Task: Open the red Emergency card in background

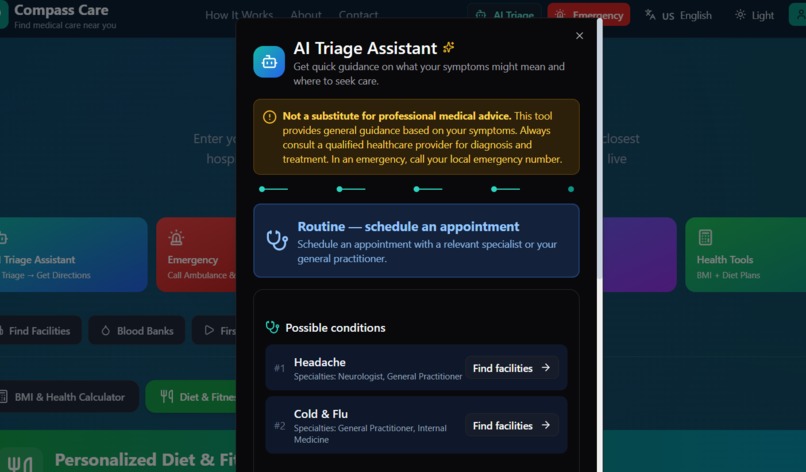Action: (196, 255)
